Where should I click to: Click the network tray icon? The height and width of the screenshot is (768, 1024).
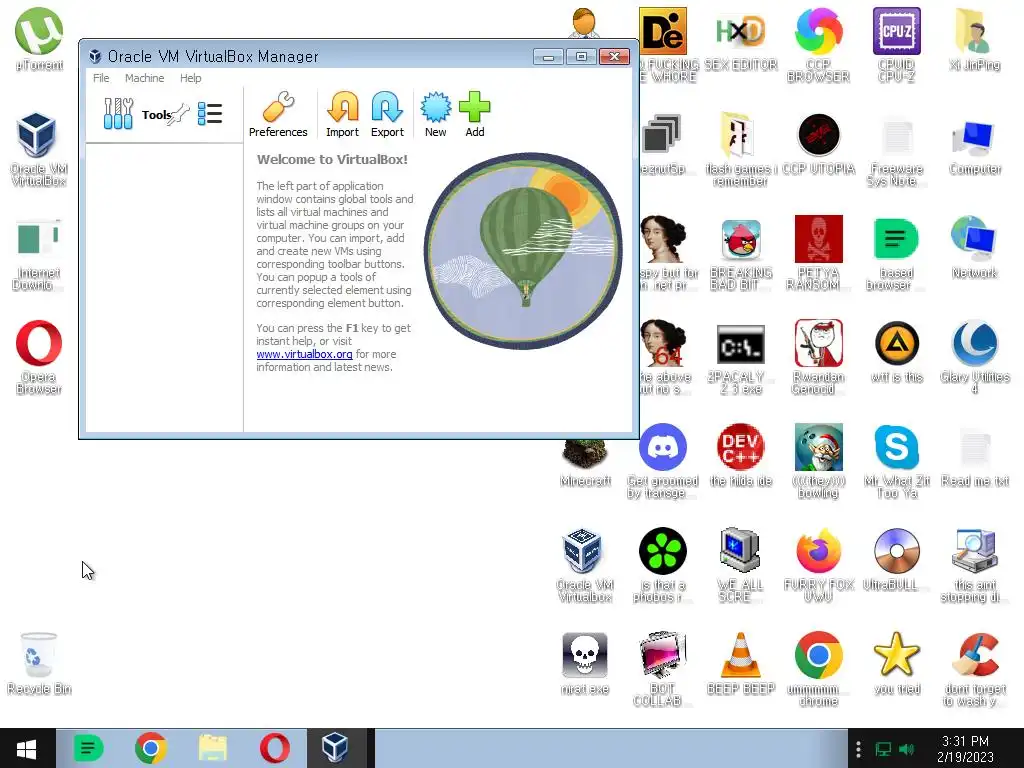pyautogui.click(x=883, y=749)
